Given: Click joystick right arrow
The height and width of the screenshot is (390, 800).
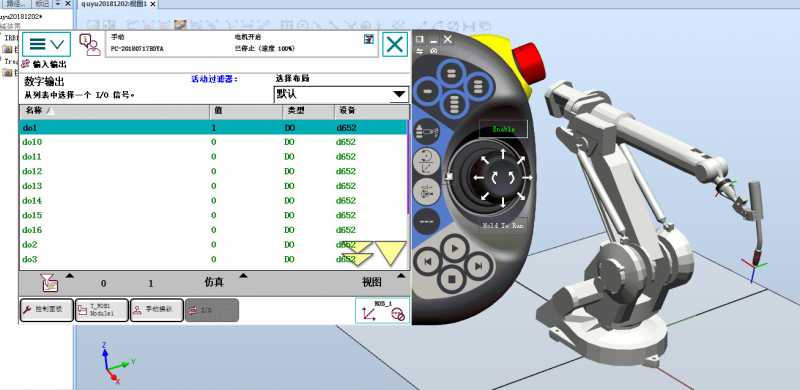Looking at the screenshot, I should click(x=527, y=178).
